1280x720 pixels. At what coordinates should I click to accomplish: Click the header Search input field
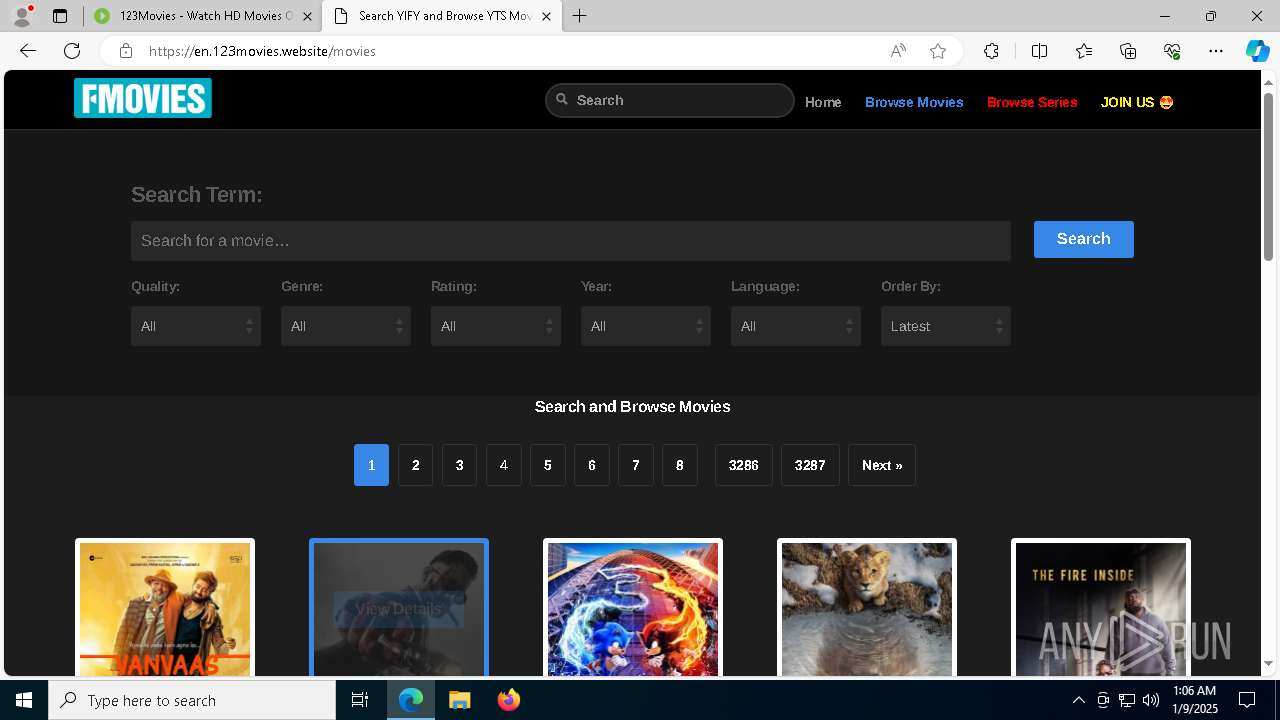(670, 100)
